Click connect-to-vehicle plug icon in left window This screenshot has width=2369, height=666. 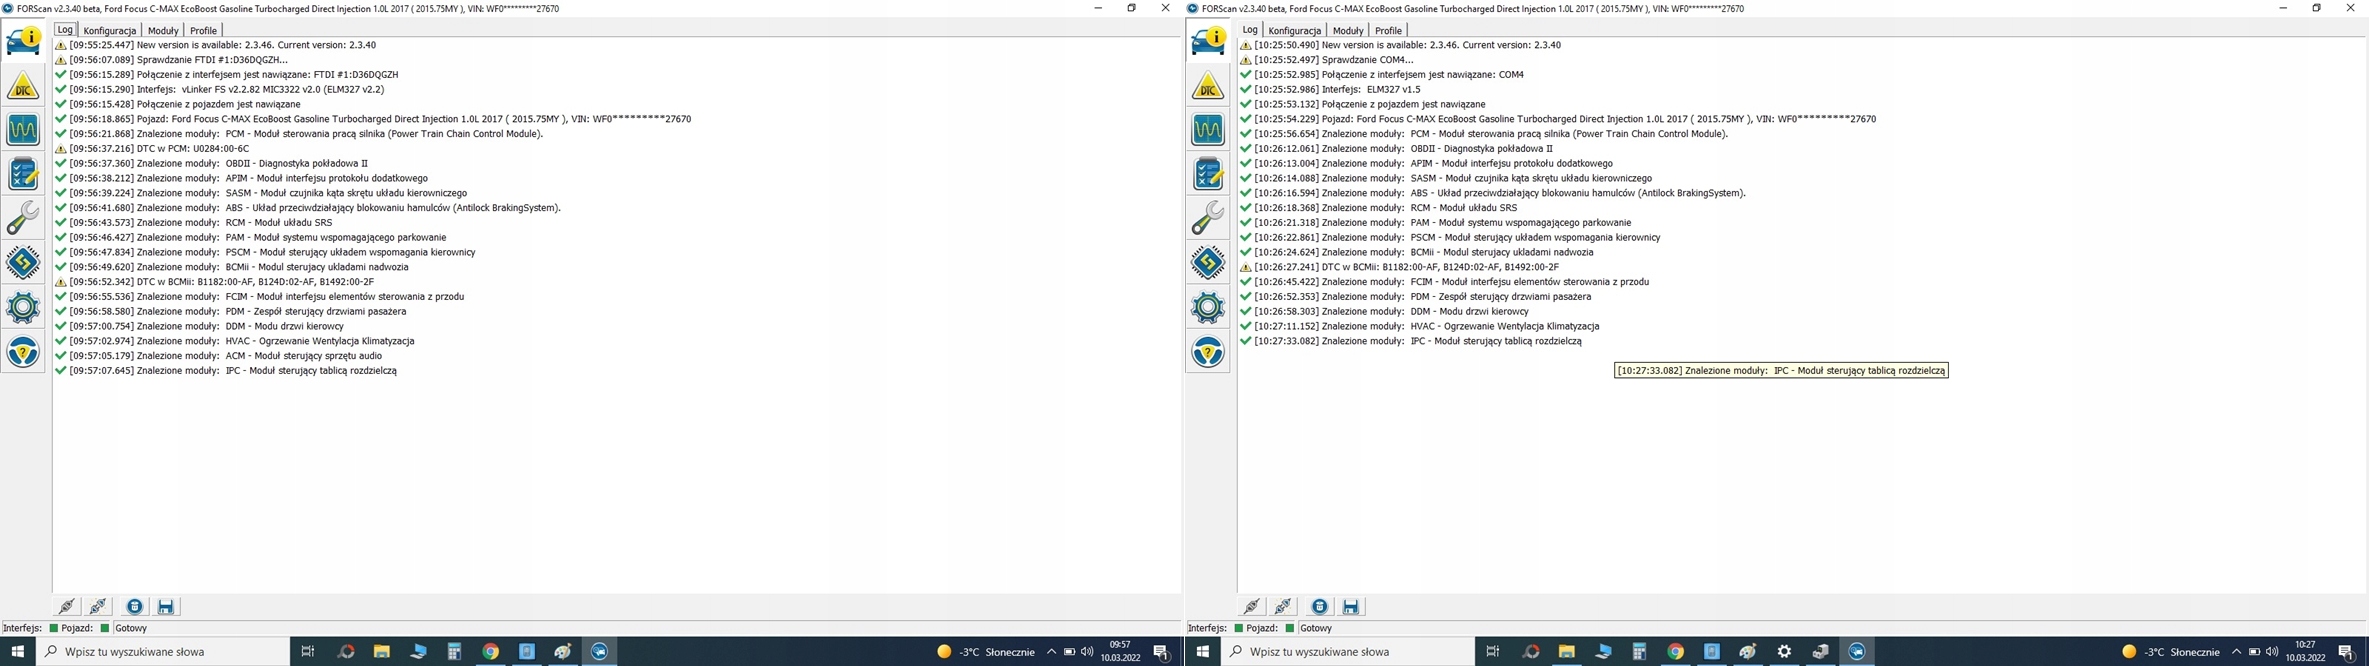(66, 606)
